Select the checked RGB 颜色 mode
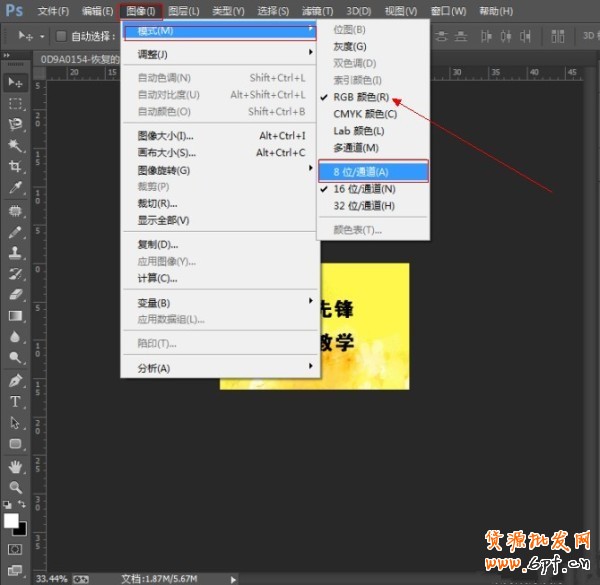This screenshot has height=585, width=600. tap(364, 99)
